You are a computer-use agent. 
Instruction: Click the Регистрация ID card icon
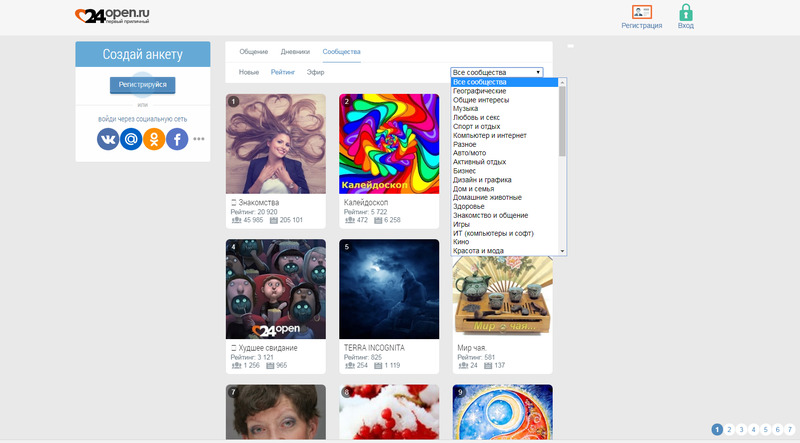[x=641, y=12]
